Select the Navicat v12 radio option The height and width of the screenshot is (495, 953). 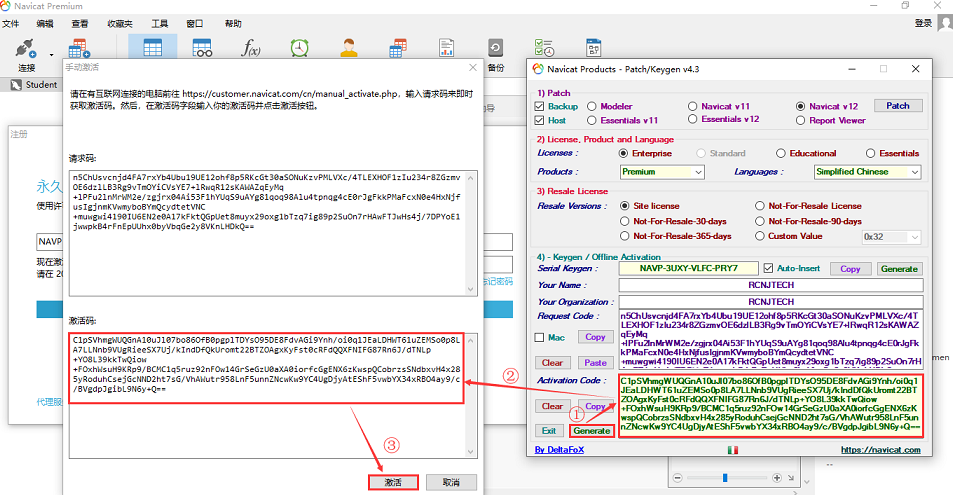coord(800,106)
